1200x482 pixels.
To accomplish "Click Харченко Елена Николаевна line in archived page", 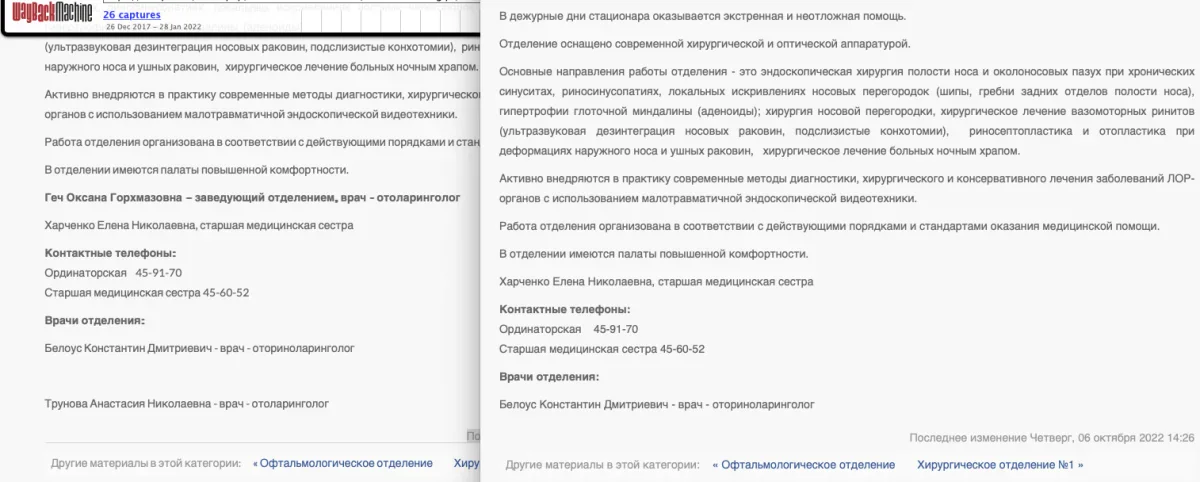I will [199, 226].
